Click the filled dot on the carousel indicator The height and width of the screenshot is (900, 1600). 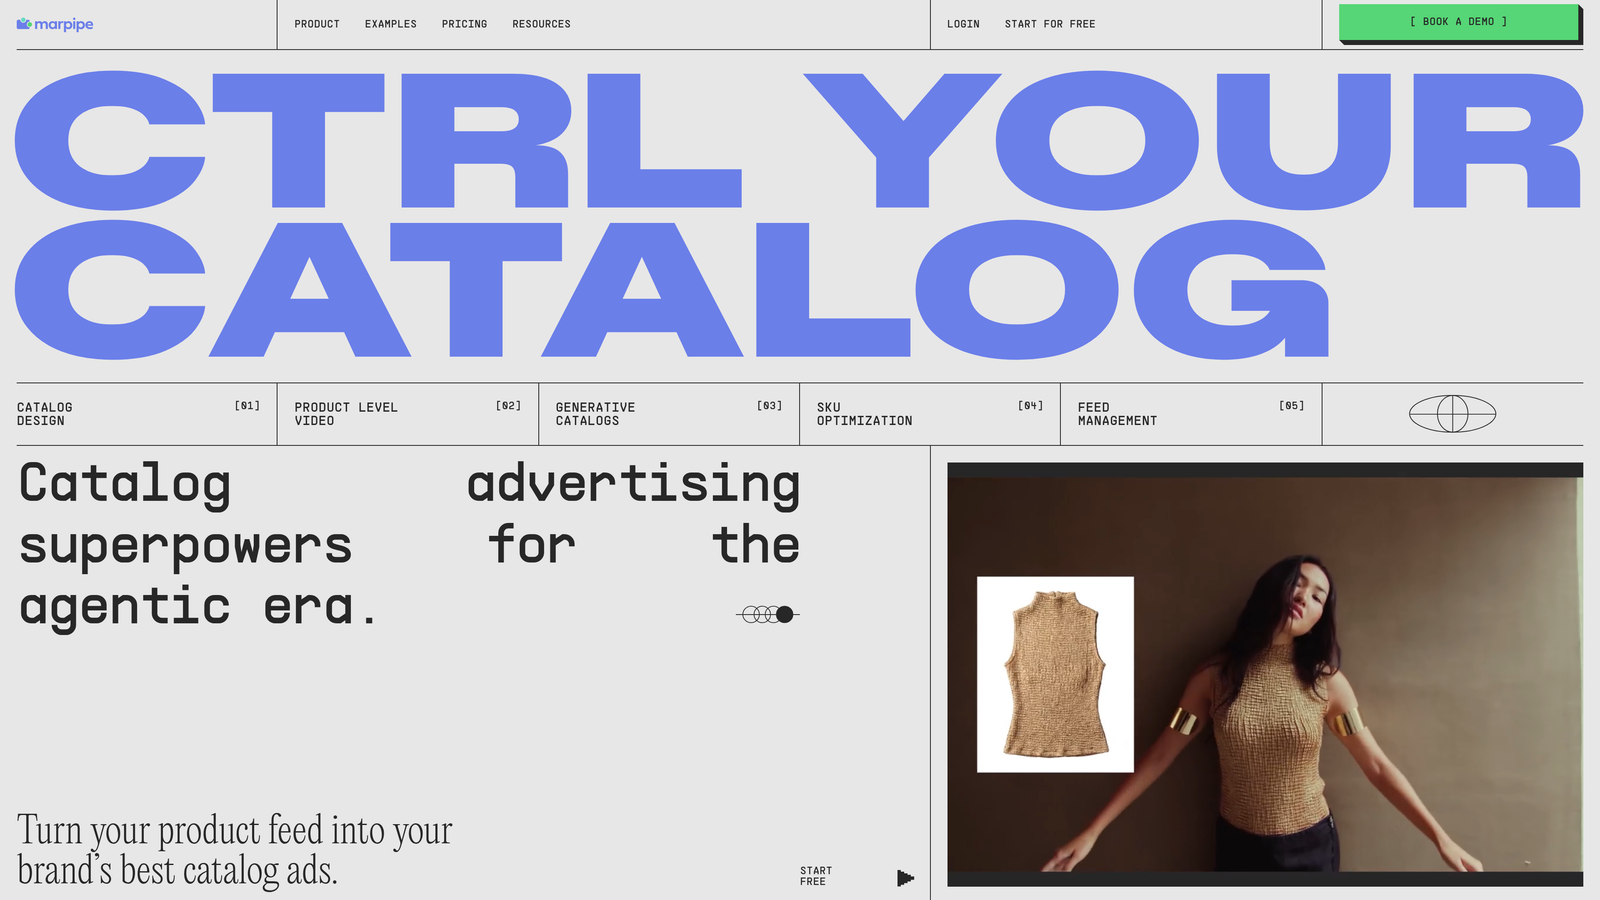786,614
